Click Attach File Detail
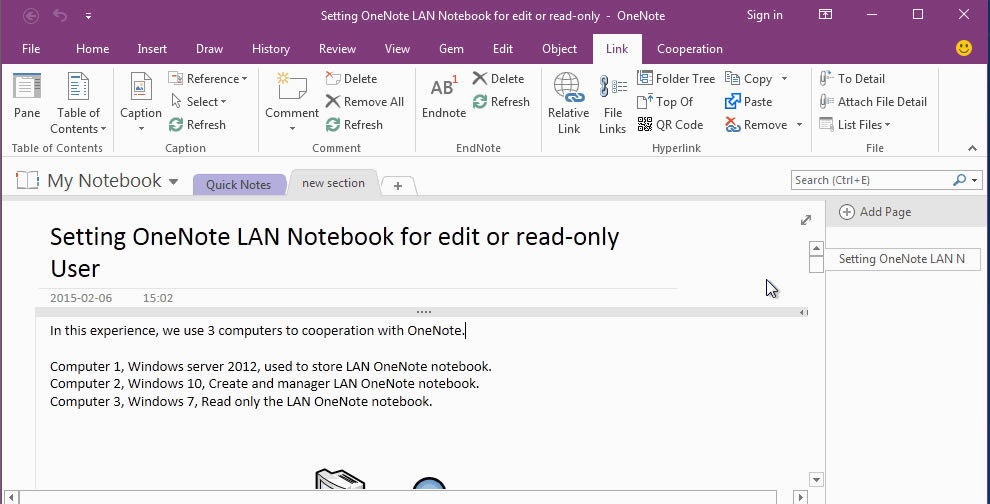Image resolution: width=990 pixels, height=504 pixels. 873,101
